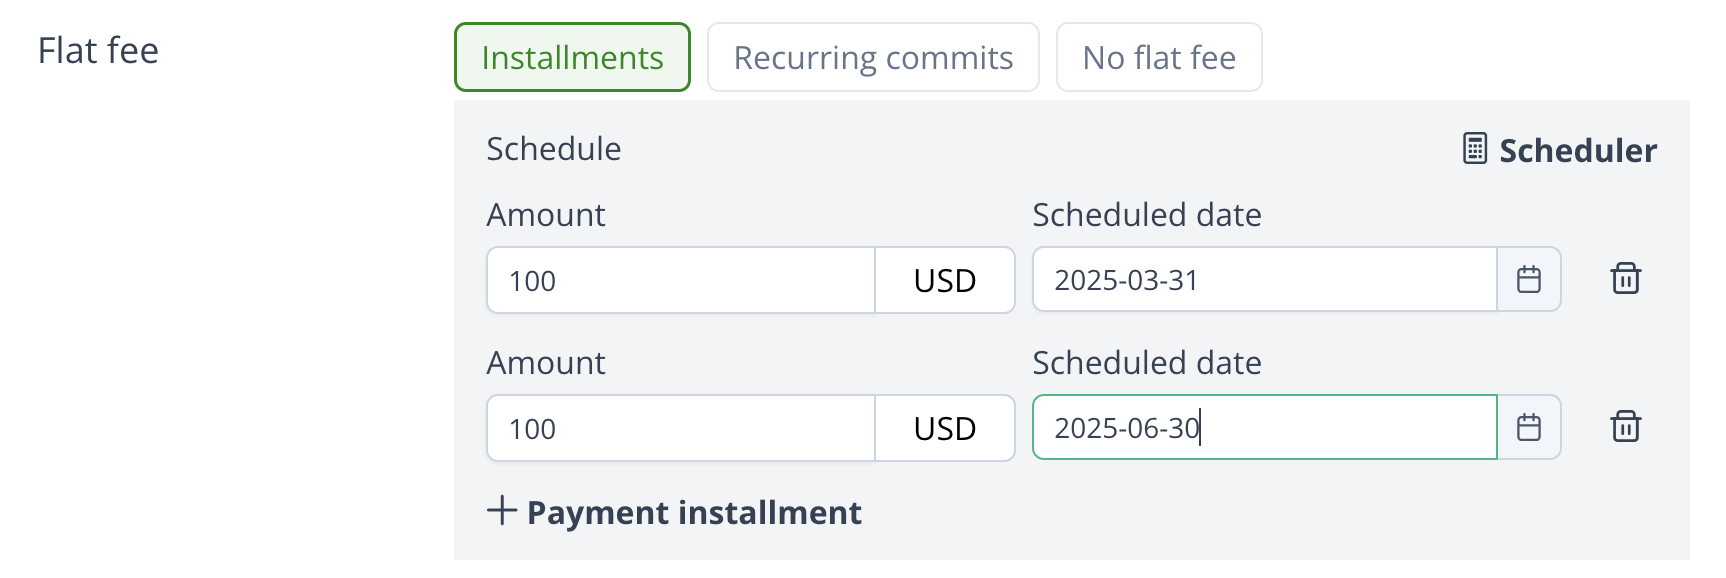Screen dimensions: 1726x578
Task: Switch to Recurring commits option
Action: coord(873,58)
